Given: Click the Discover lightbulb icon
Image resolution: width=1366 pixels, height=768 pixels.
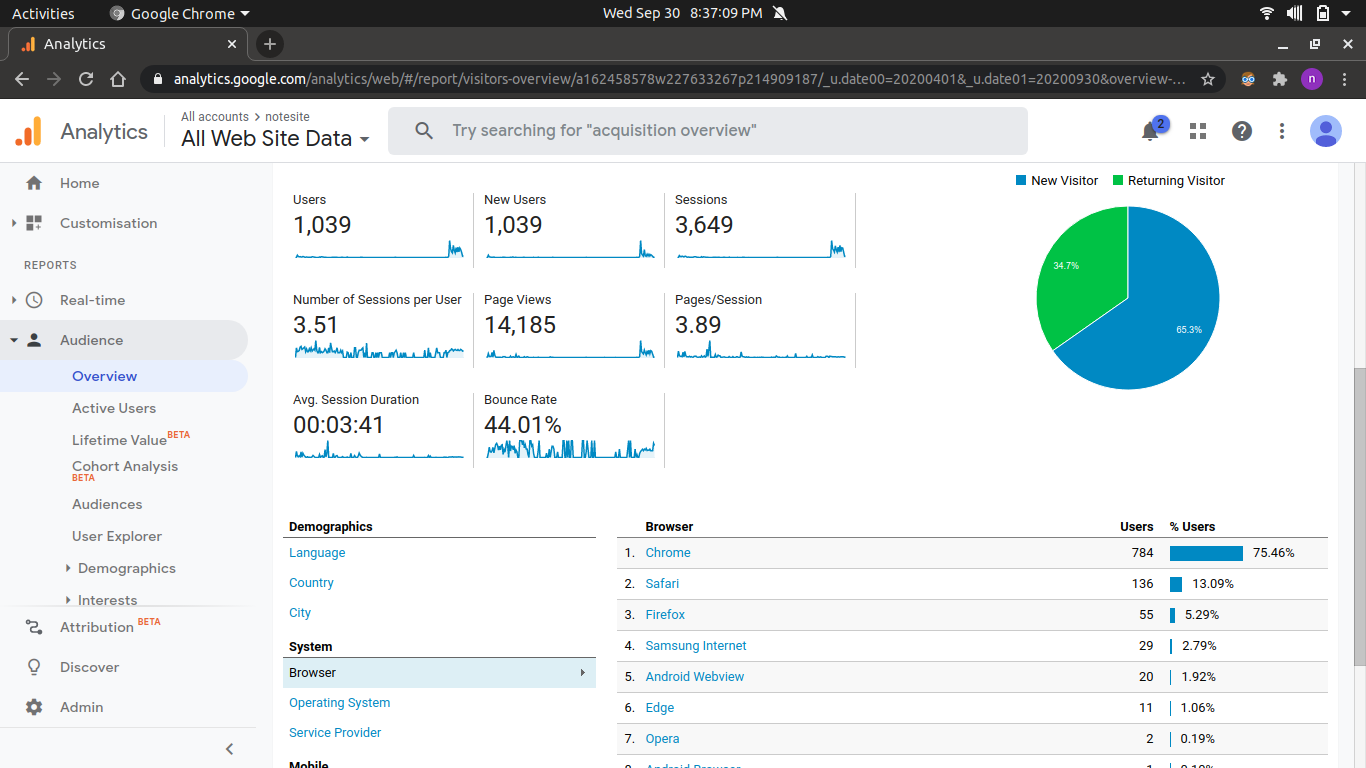Looking at the screenshot, I should tap(34, 667).
